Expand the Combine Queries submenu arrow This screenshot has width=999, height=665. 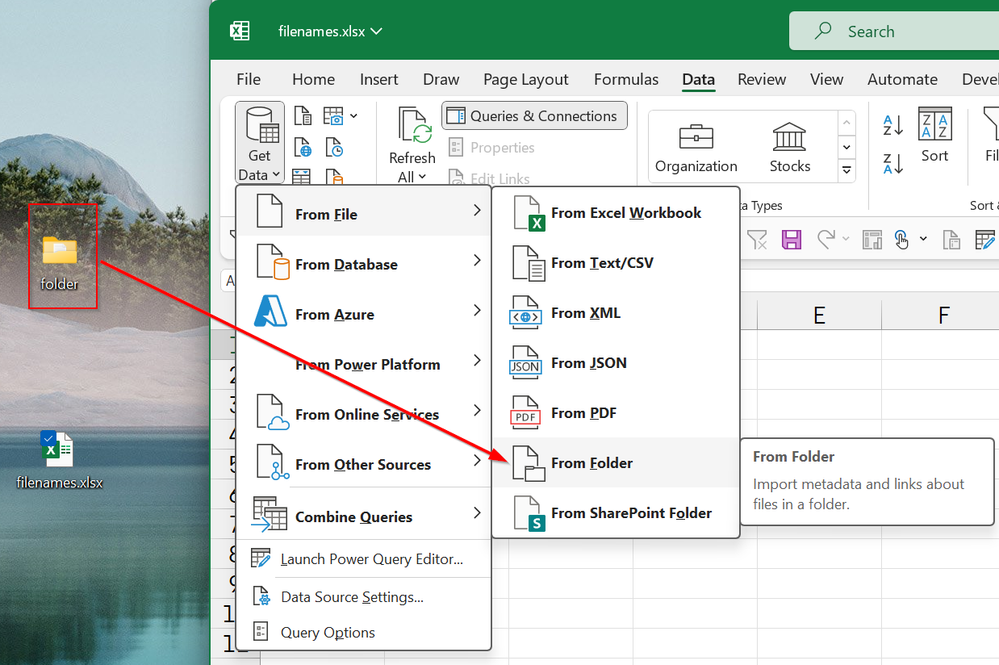coord(477,513)
